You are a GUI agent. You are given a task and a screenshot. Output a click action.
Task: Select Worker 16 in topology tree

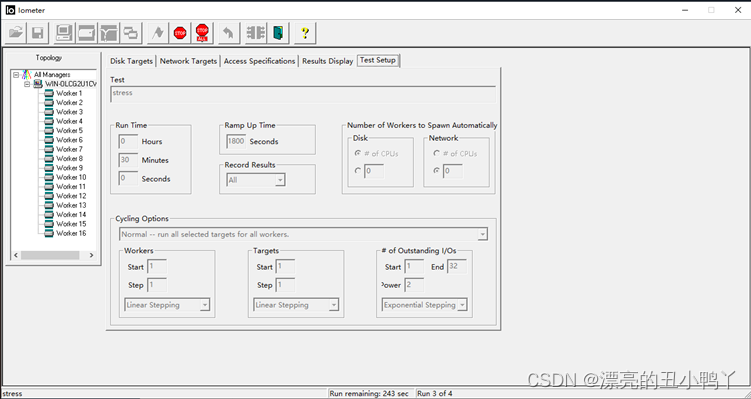(x=71, y=233)
